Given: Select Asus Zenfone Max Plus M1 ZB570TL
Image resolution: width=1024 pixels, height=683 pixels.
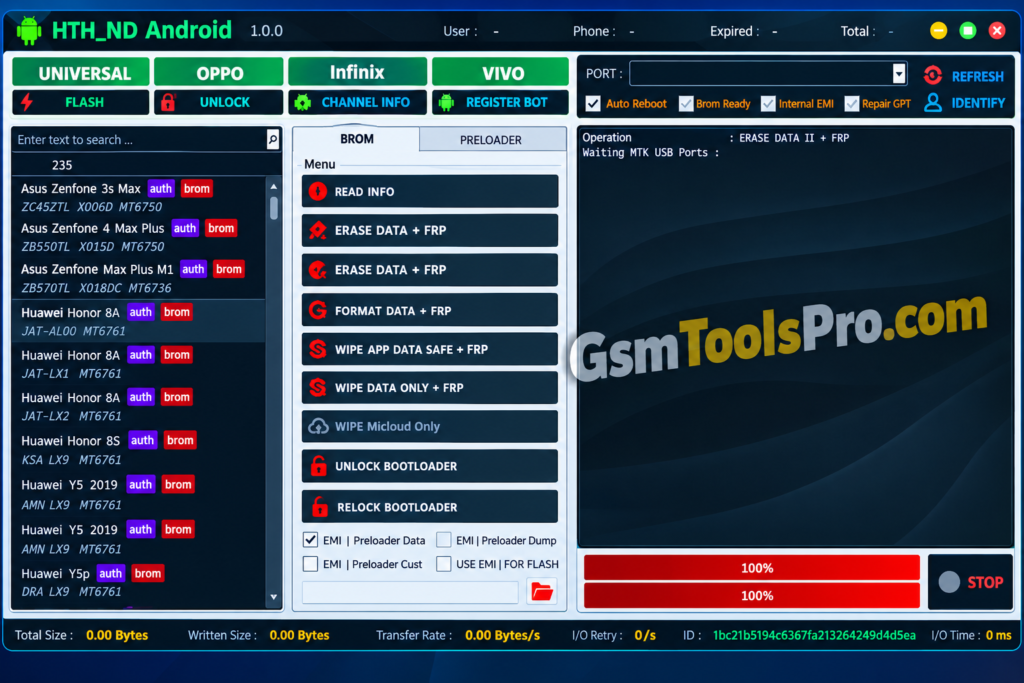Looking at the screenshot, I should pyautogui.click(x=138, y=278).
